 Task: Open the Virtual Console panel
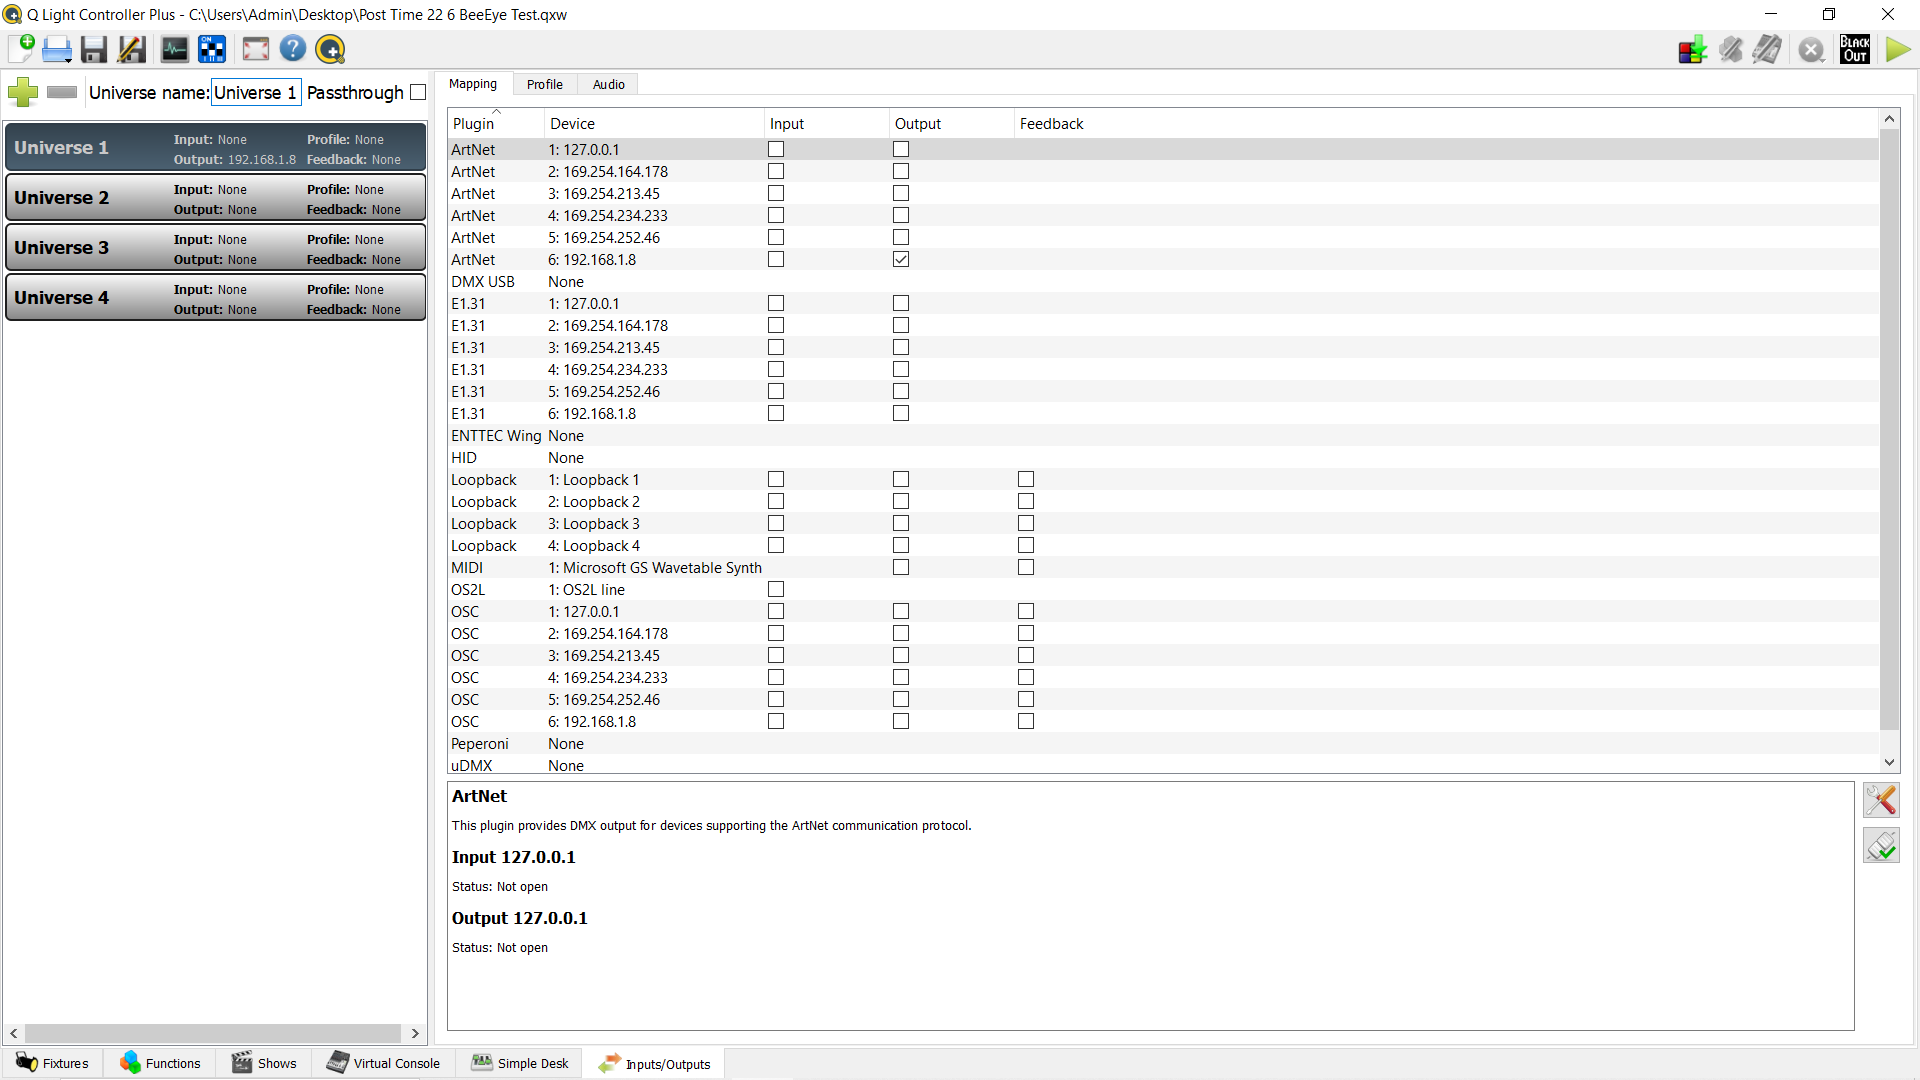pos(384,1063)
